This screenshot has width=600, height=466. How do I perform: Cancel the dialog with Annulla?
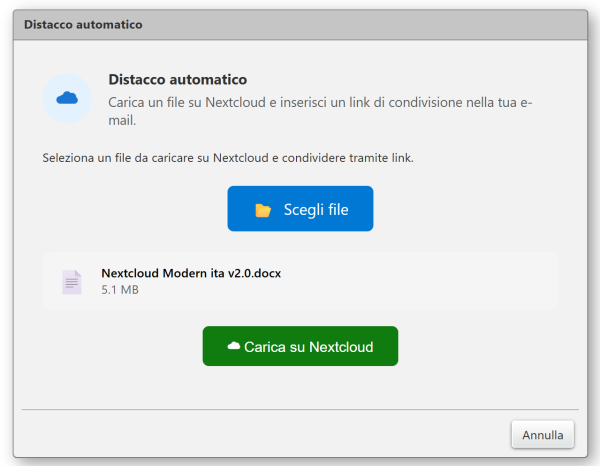point(543,435)
